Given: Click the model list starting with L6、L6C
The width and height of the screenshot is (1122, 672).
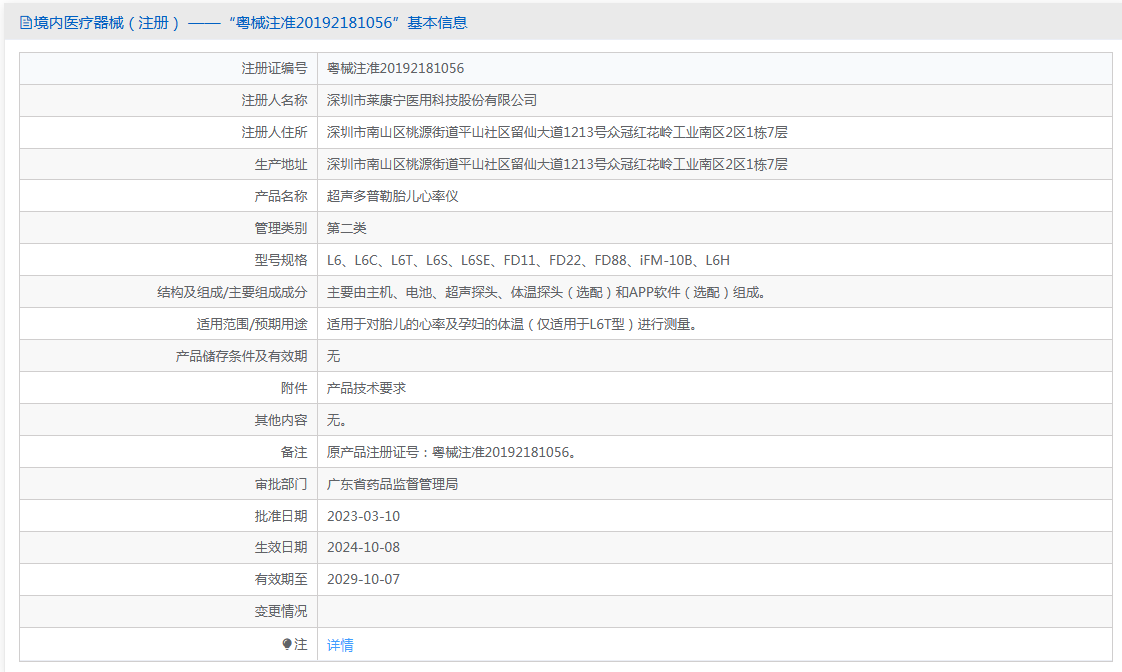Looking at the screenshot, I should tap(528, 260).
